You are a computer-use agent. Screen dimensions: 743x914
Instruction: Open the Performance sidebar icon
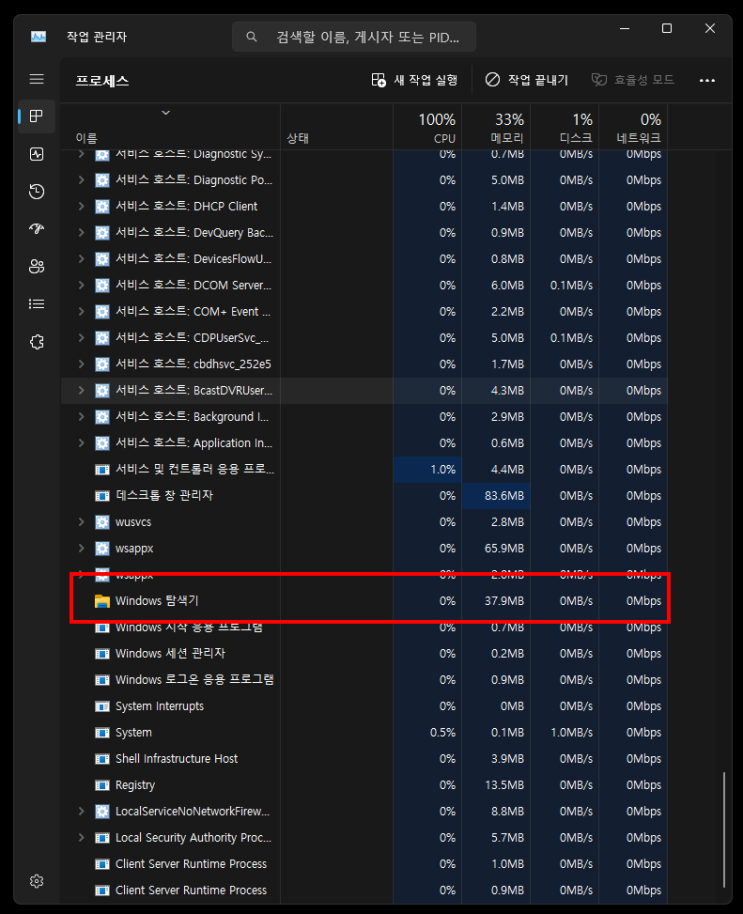37,154
